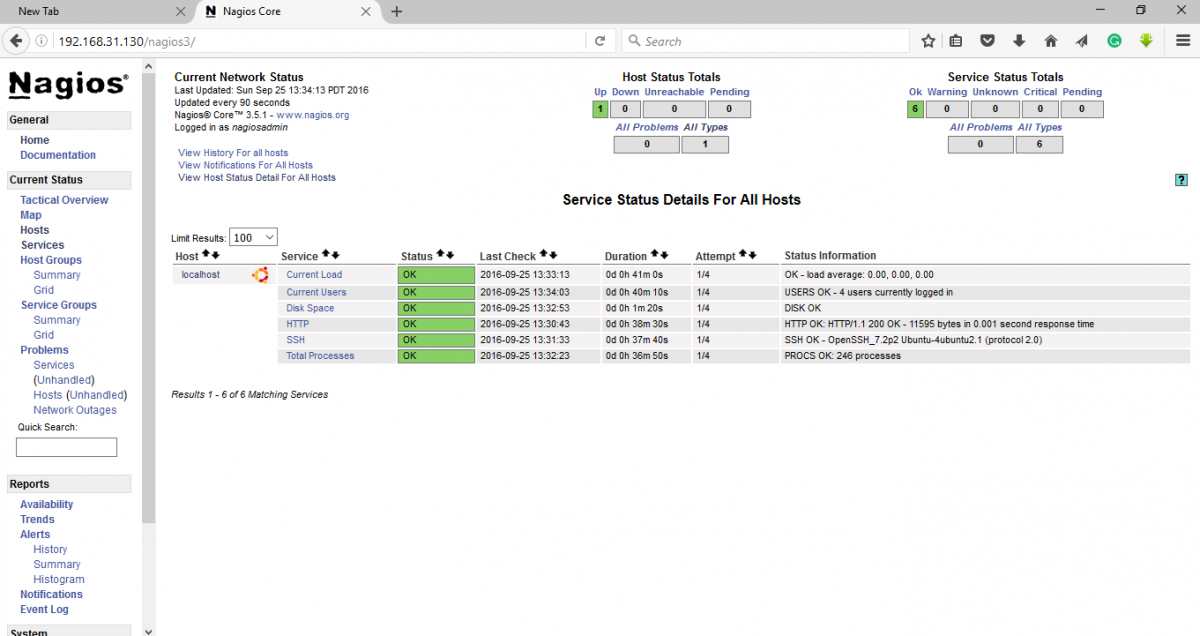Click the green download extension arrow
This screenshot has height=636, width=1200.
1146,41
